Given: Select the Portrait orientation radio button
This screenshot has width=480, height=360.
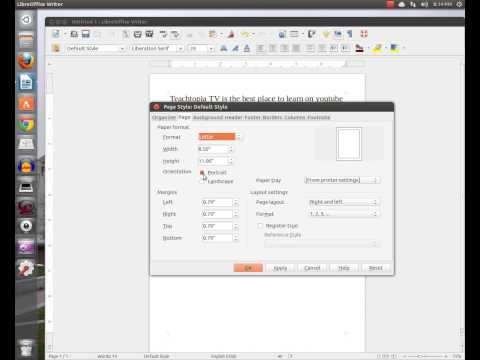Looking at the screenshot, I should (x=202, y=172).
